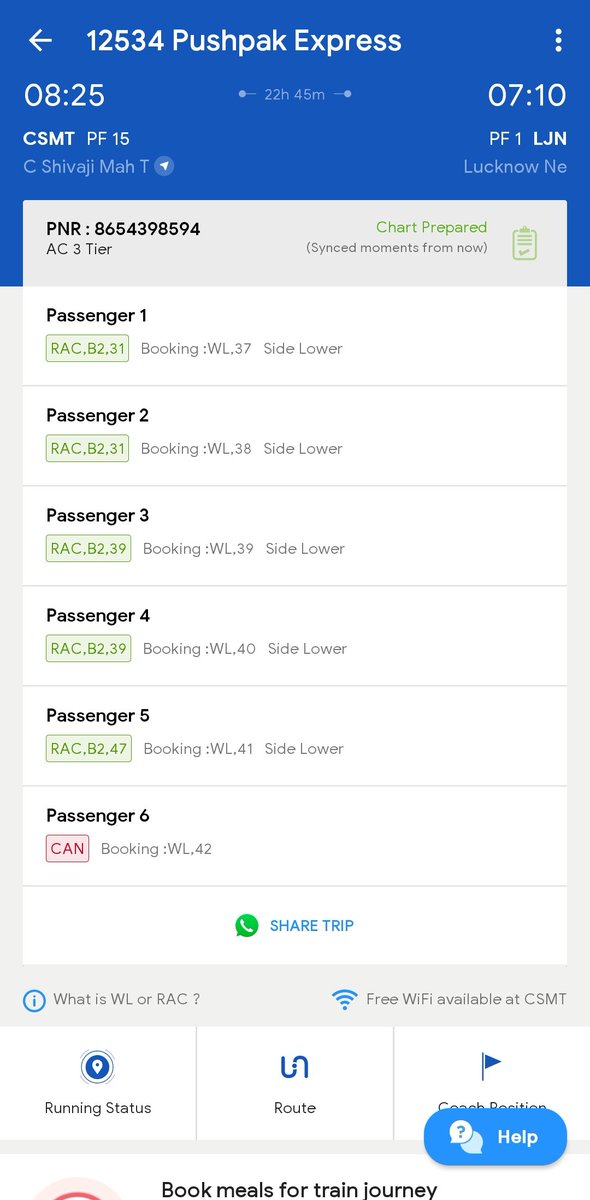Tap the back arrow icon
The image size is (590, 1200).
click(x=40, y=40)
